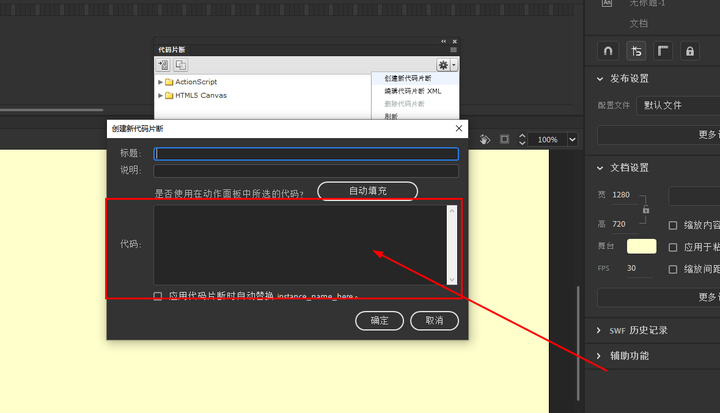Click the 确定 button
This screenshot has width=720, height=413.
[379, 321]
